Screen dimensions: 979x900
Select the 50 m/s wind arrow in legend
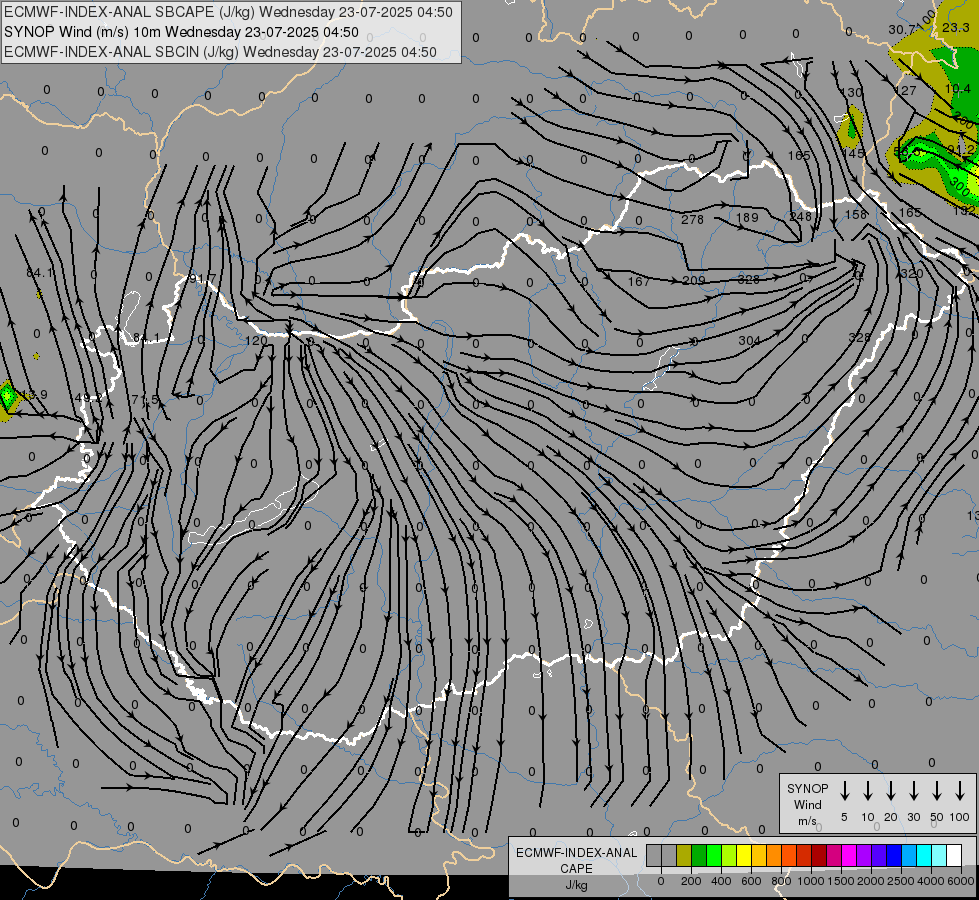click(x=937, y=791)
